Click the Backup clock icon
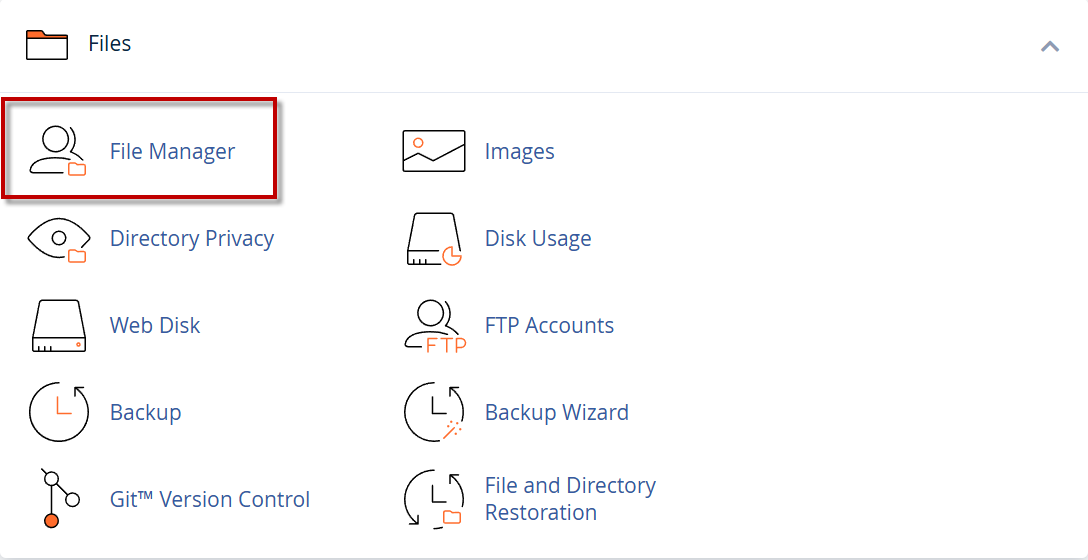 point(60,412)
